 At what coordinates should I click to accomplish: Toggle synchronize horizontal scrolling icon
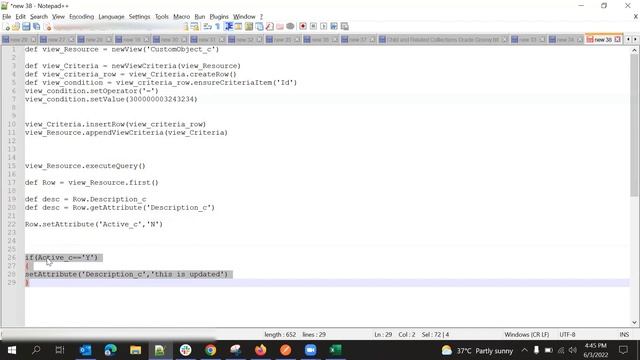point(195,27)
